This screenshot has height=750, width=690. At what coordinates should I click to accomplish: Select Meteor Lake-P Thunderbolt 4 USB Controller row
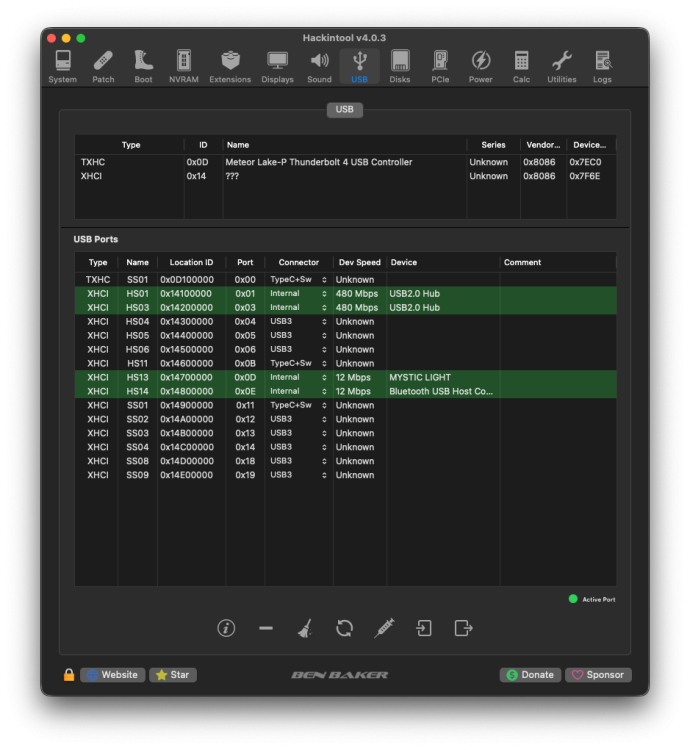[x=345, y=162]
